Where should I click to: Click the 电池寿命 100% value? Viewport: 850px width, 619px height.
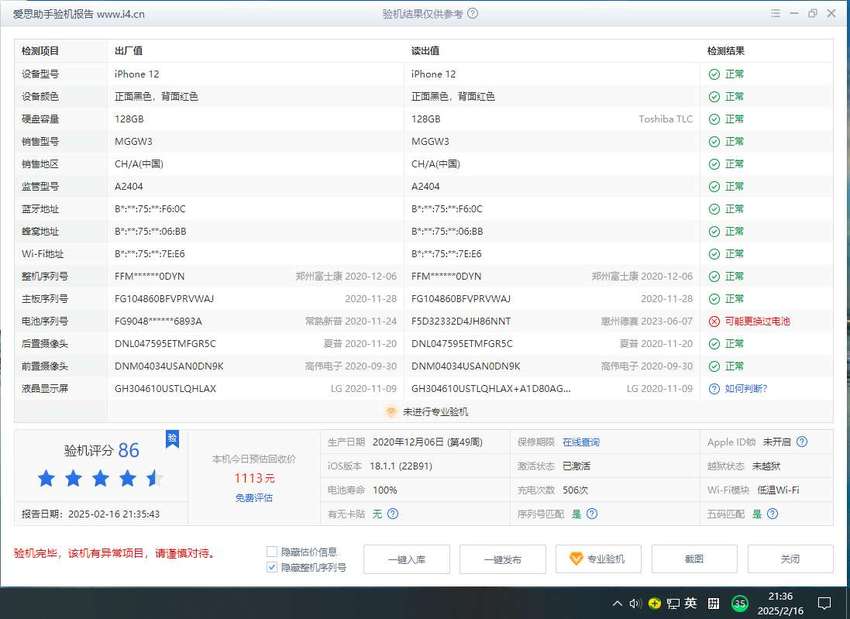pos(385,490)
